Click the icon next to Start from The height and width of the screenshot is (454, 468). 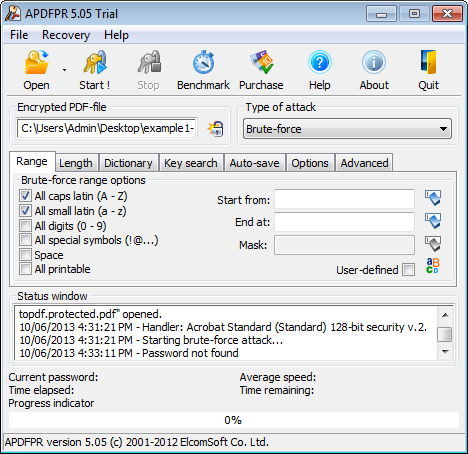point(433,198)
